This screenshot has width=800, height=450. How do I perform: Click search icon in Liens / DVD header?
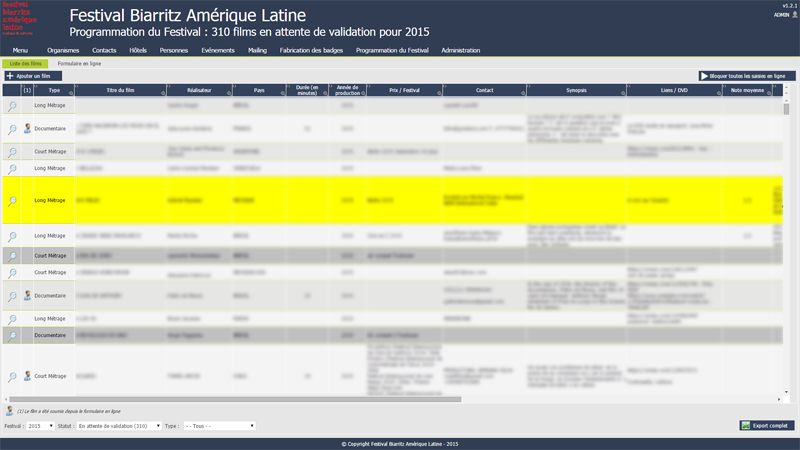719,93
